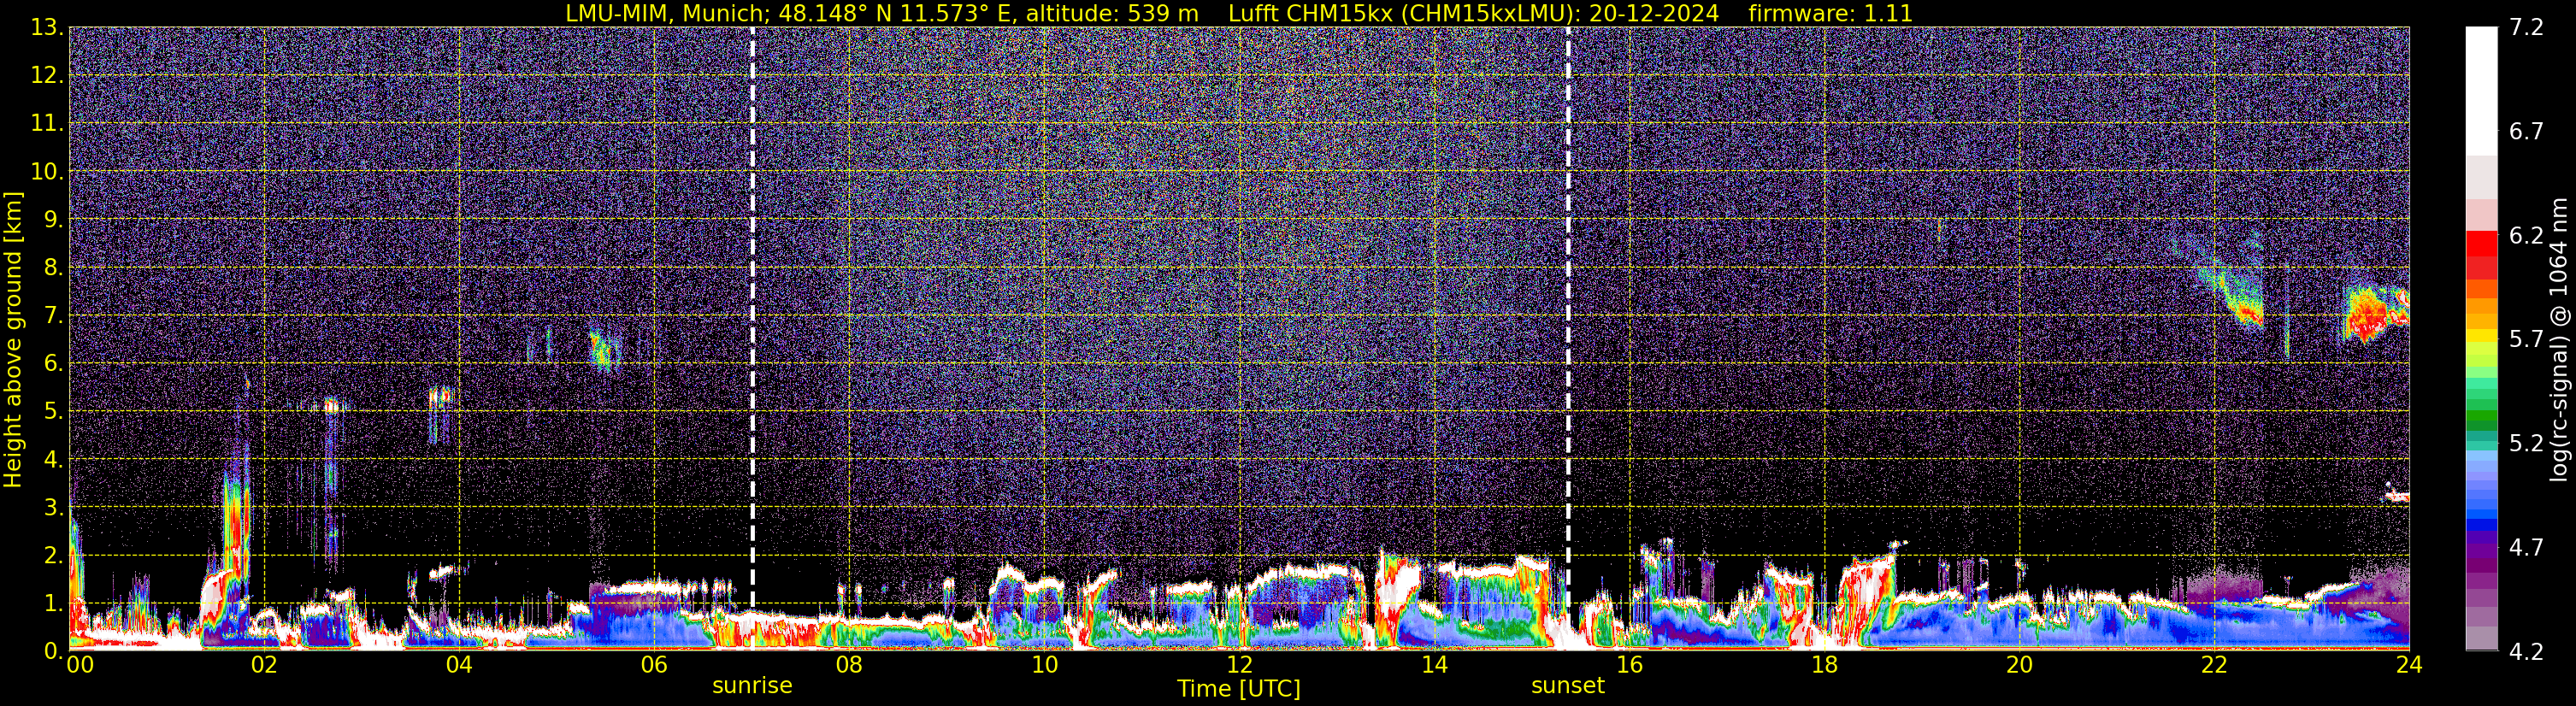
Task: Click the y-axis tick label '3.'
Action: [52, 507]
